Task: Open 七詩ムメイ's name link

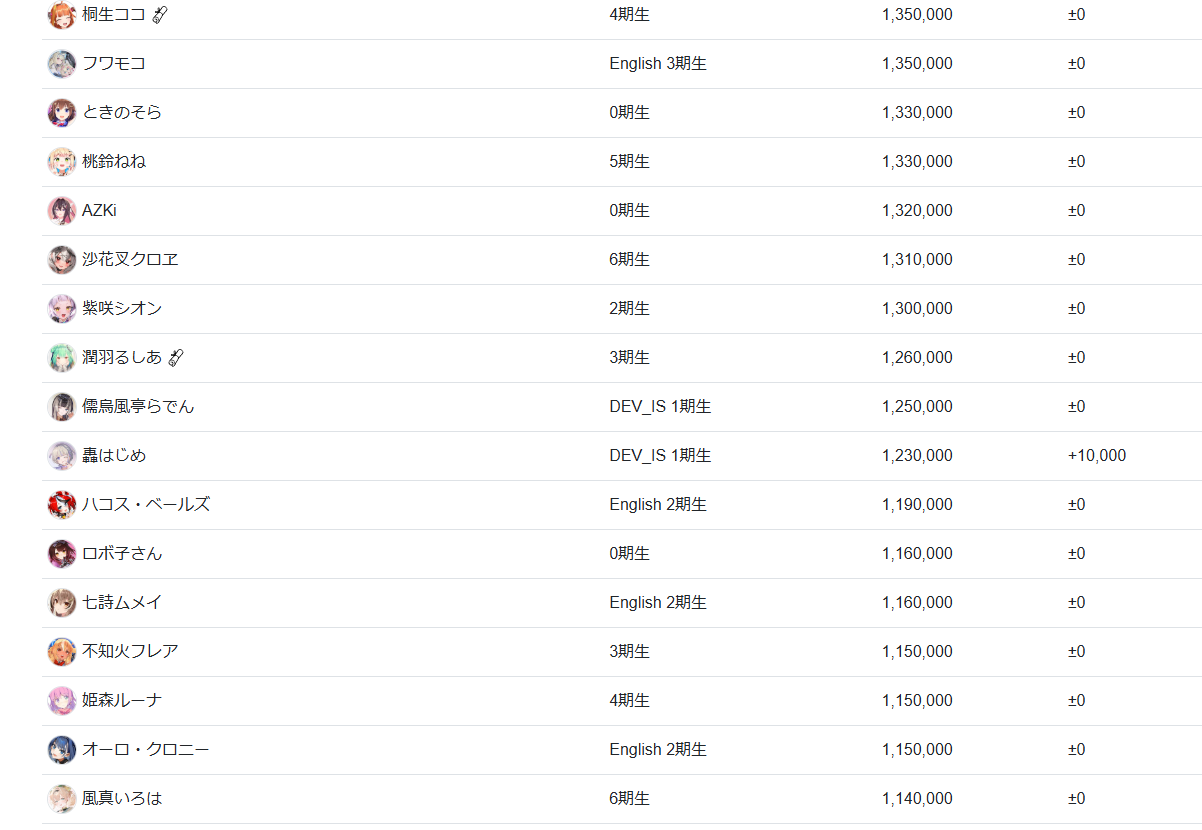Action: click(x=122, y=603)
